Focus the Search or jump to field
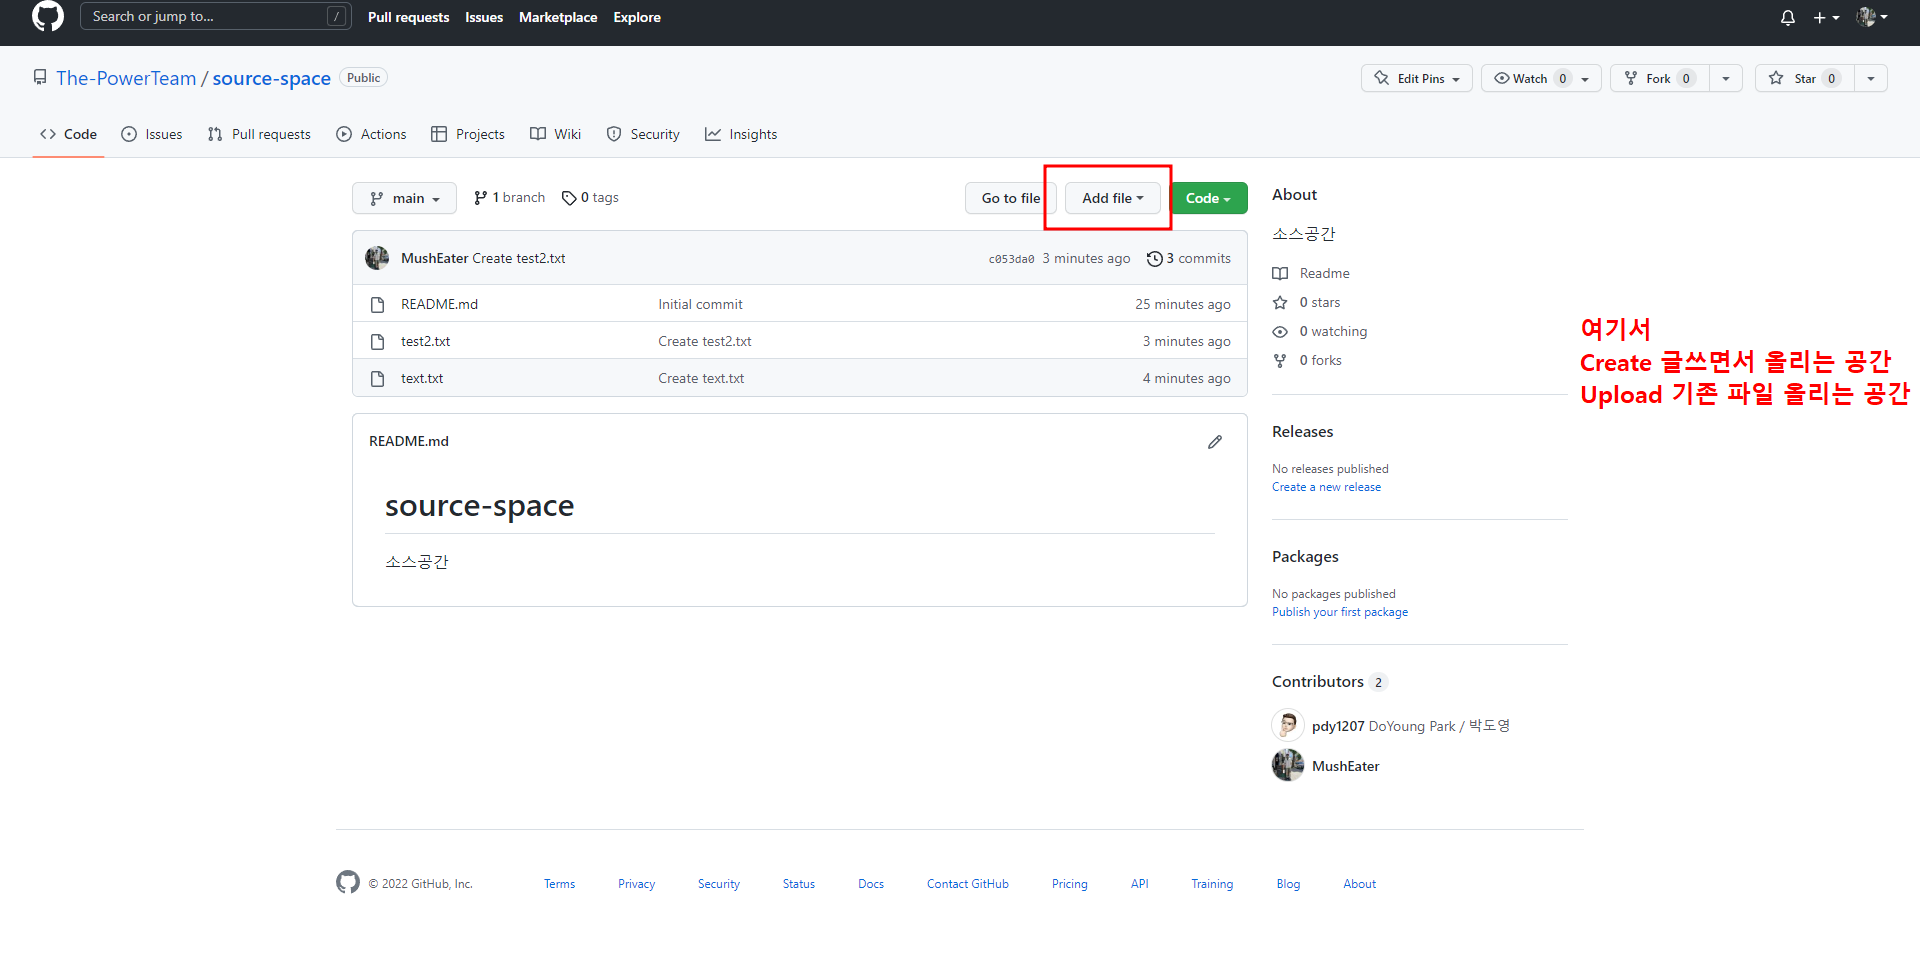Screen dimensions: 1920x955 coord(215,16)
